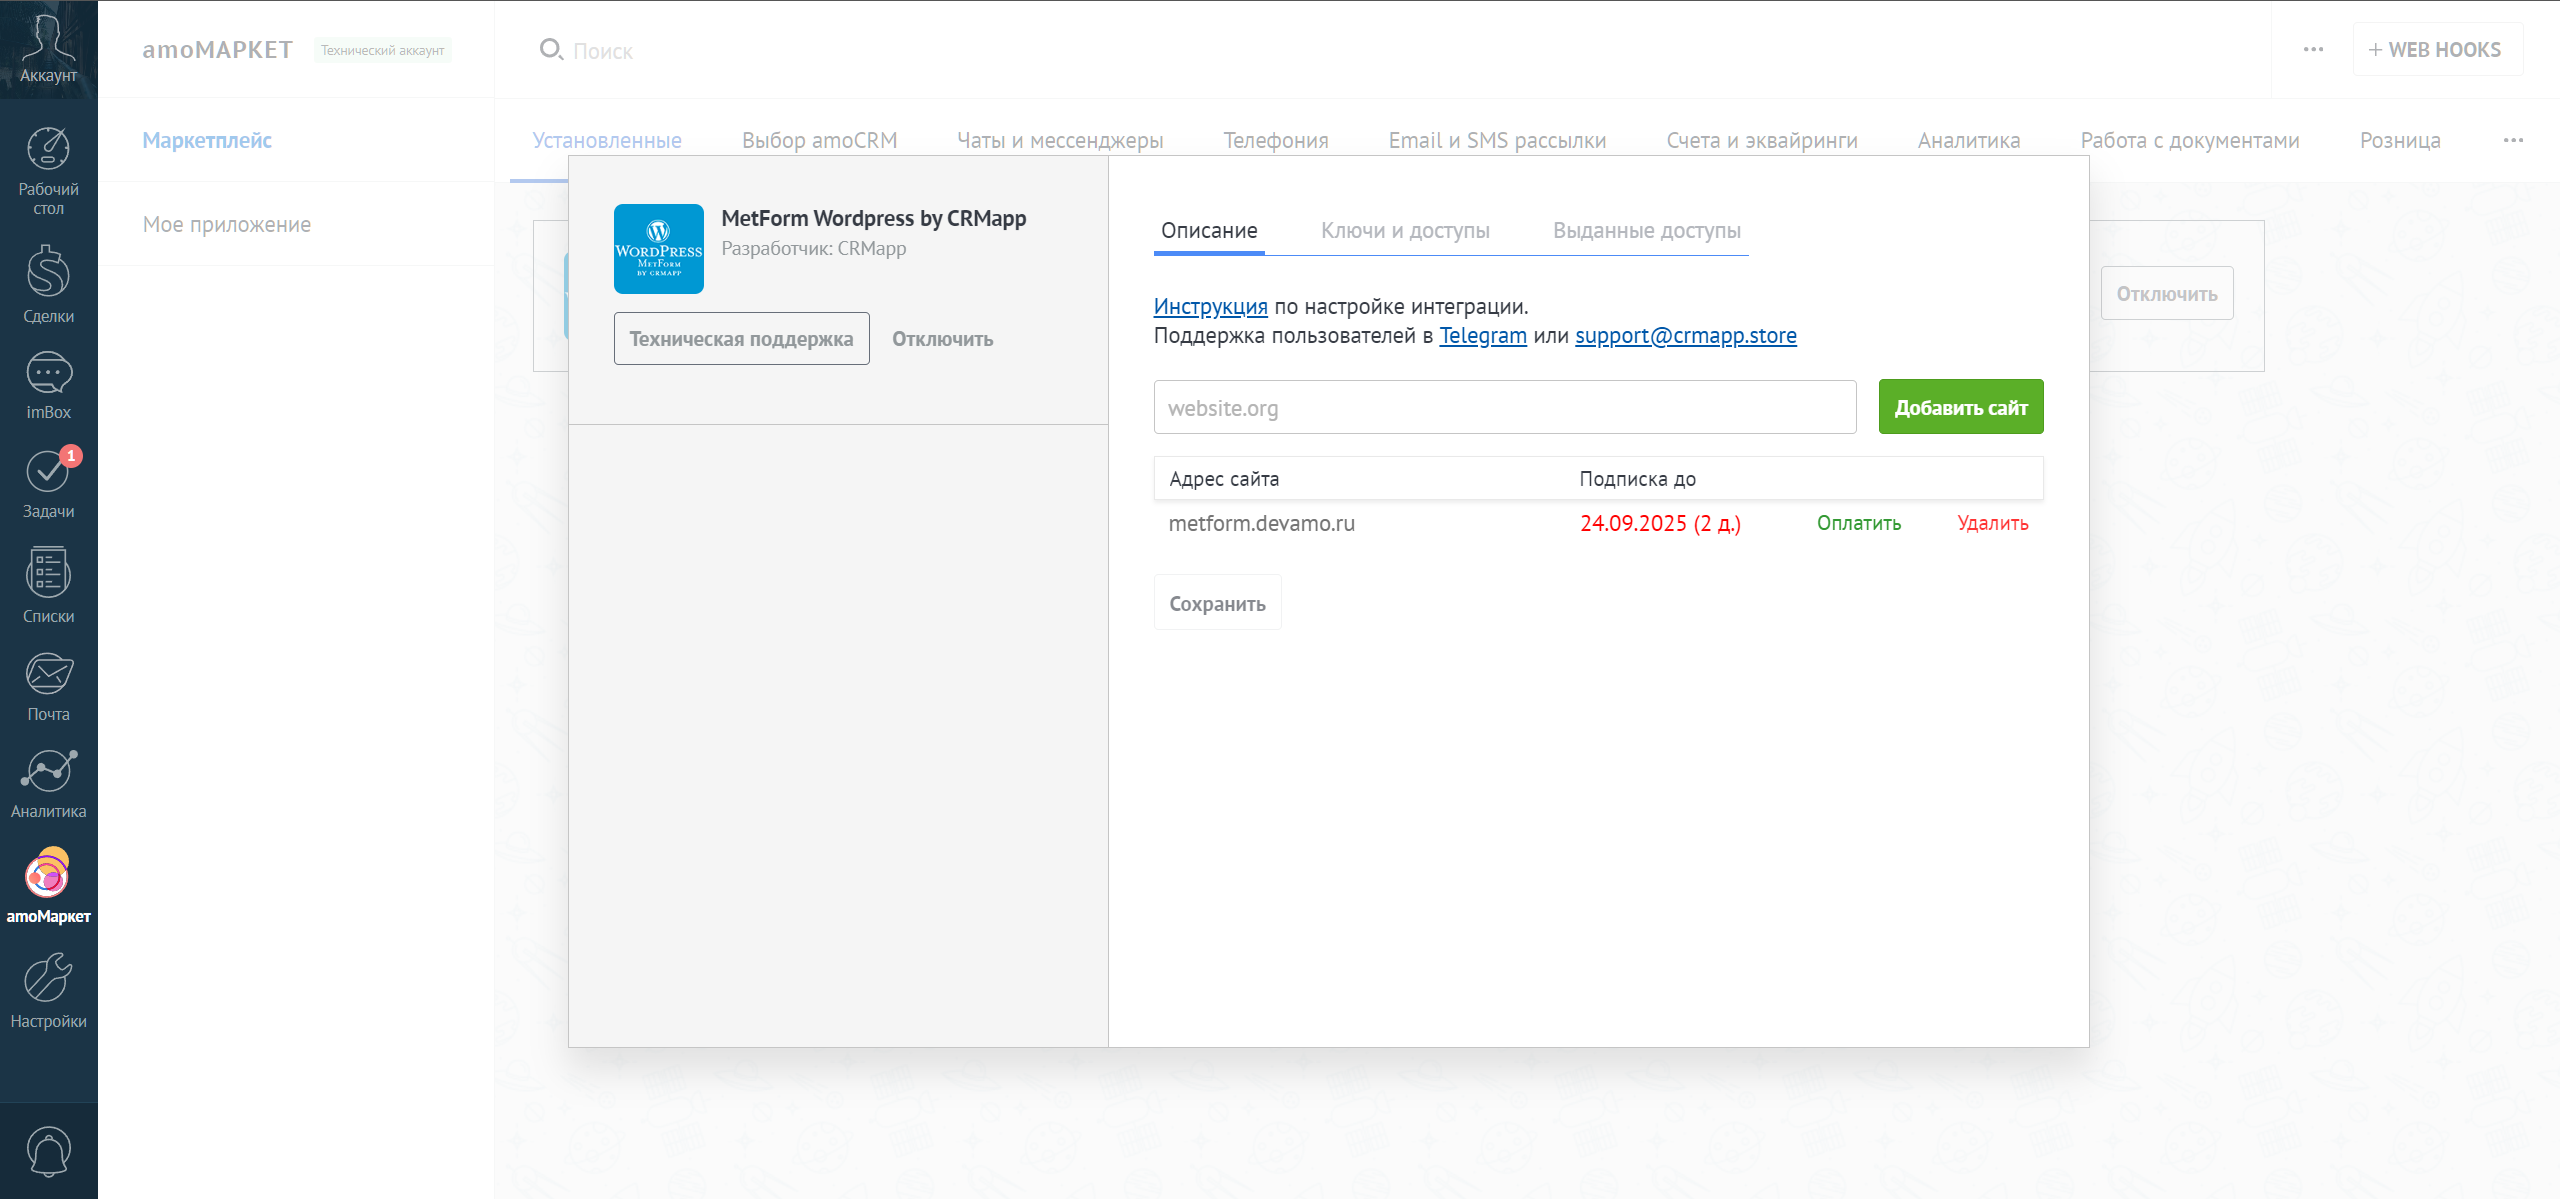Click the MetForm Wordpress logo thumbnail
Viewport: 2560px width, 1199px height.
click(x=659, y=249)
